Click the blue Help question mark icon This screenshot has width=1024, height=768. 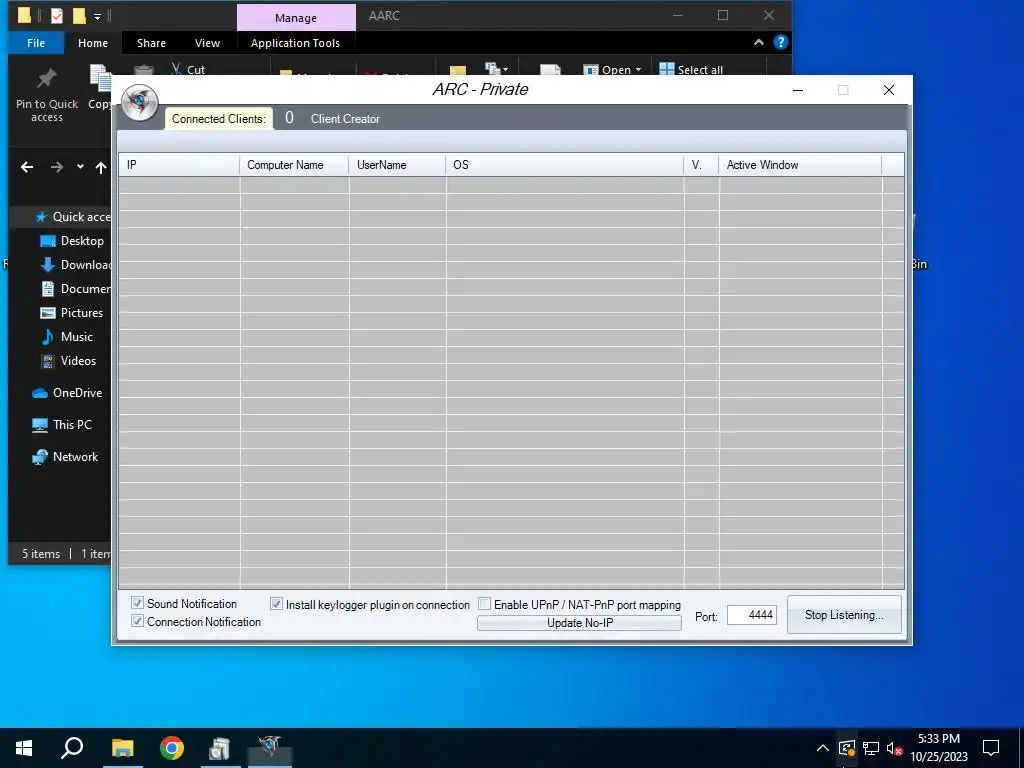point(780,42)
